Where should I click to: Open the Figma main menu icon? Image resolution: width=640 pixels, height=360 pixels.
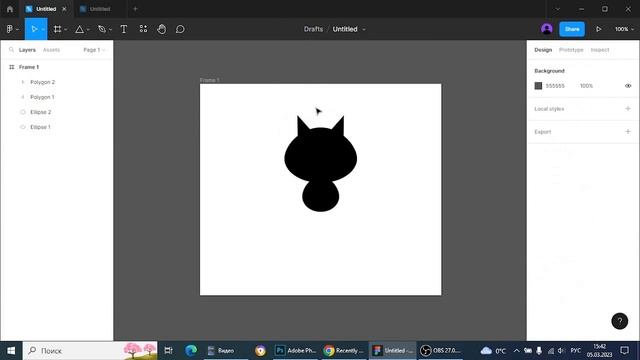point(9,29)
